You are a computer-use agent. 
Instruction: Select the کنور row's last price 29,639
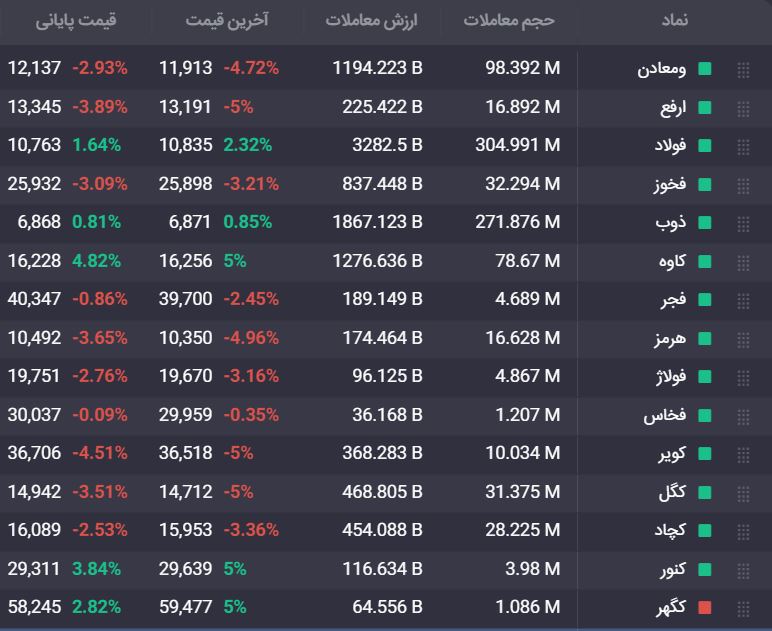pos(186,569)
